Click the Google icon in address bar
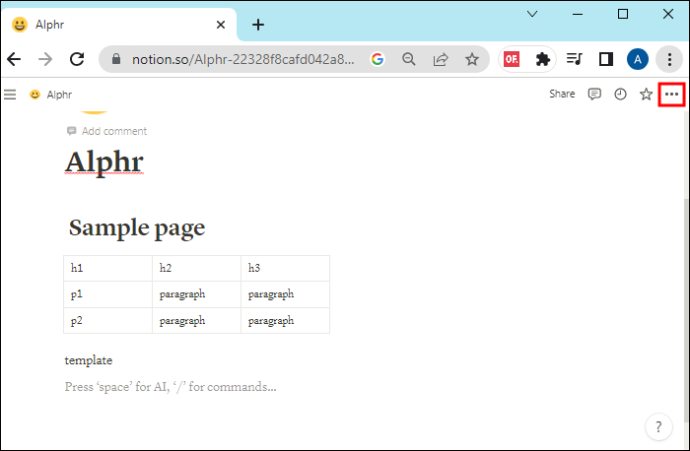 point(377,59)
